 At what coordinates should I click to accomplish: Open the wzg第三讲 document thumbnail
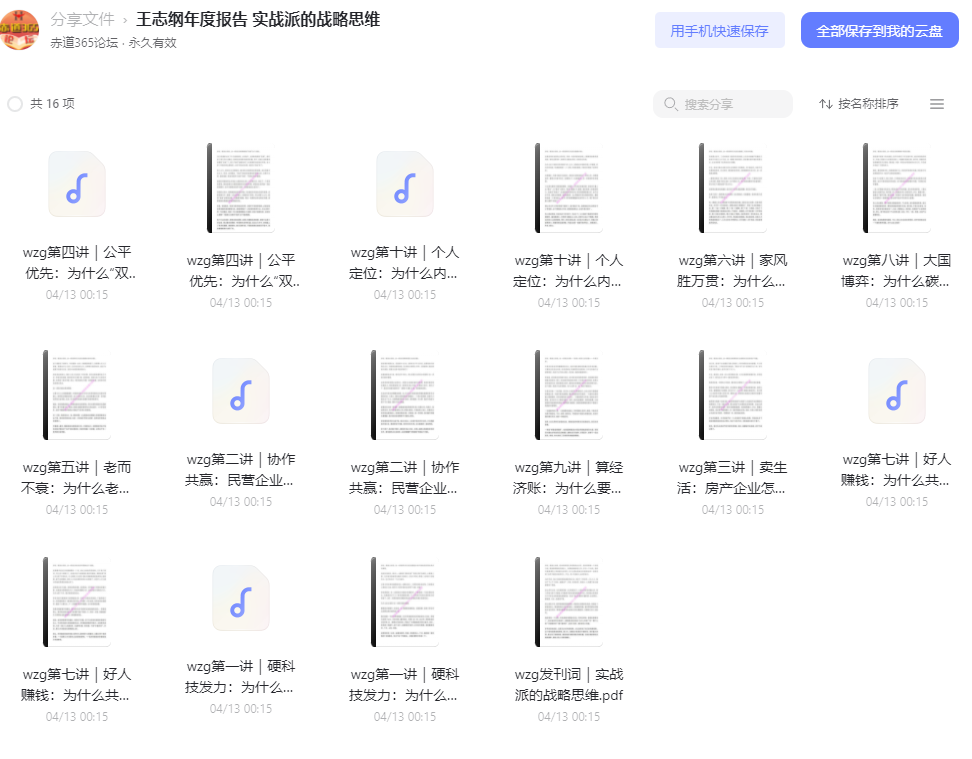click(733, 395)
